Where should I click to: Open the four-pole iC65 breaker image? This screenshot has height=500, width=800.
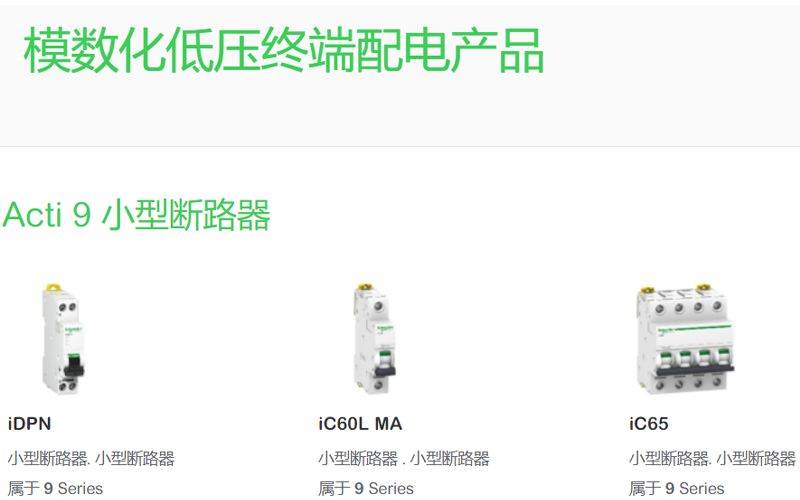[x=685, y=339]
